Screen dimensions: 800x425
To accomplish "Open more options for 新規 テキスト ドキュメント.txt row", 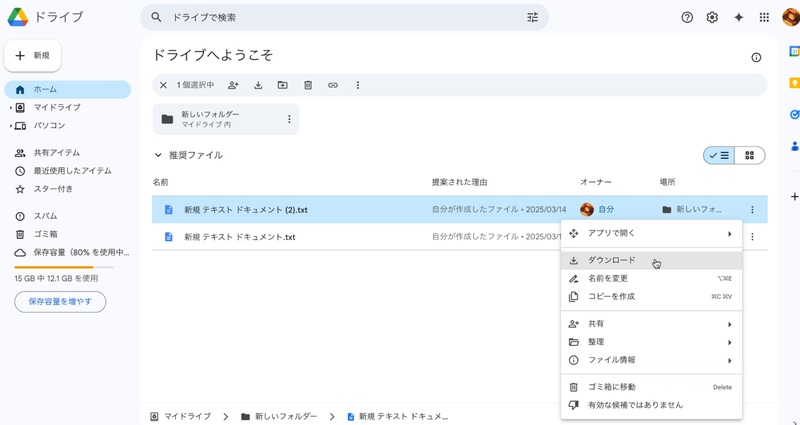I will coord(752,237).
